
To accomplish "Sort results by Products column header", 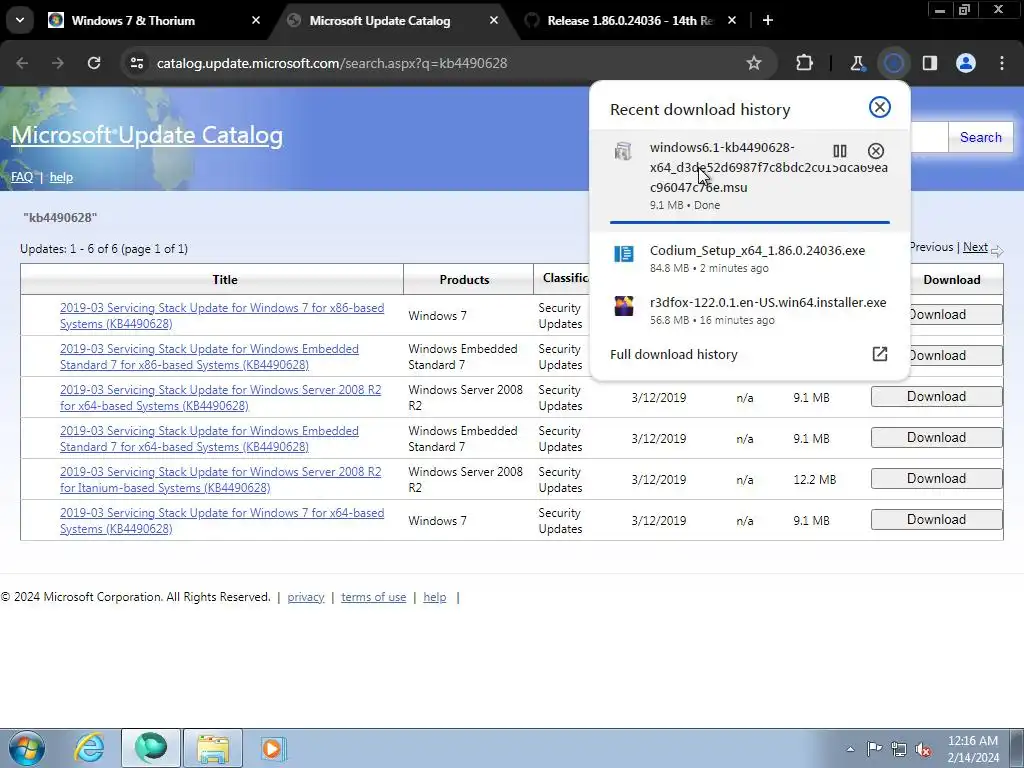I will point(464,280).
